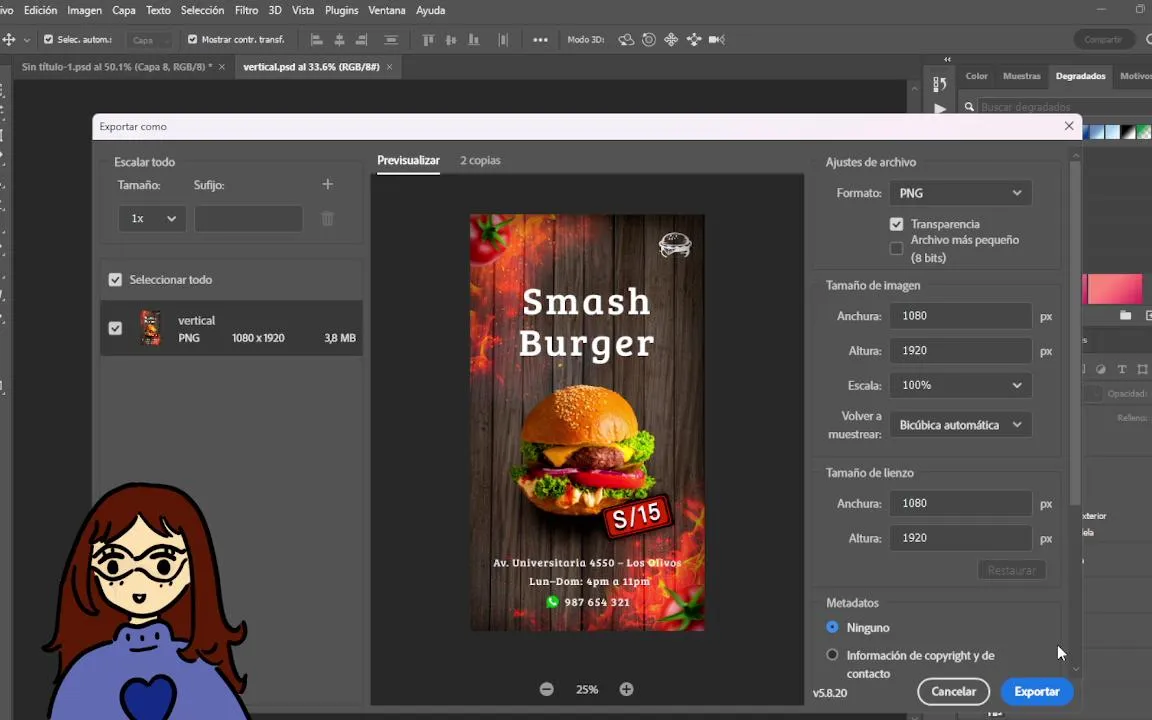This screenshot has width=1152, height=720.
Task: Close the vertical.psd tab
Action: coord(389,67)
